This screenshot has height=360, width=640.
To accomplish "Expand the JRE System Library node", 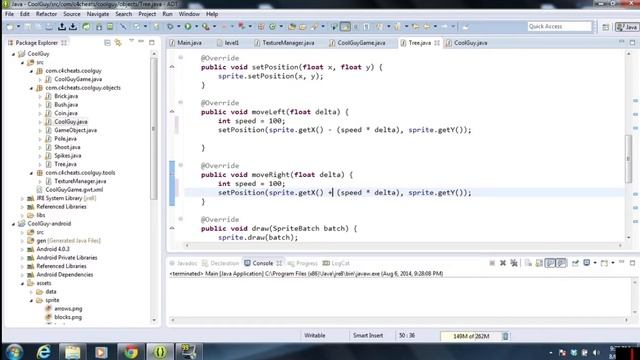I will (22, 198).
